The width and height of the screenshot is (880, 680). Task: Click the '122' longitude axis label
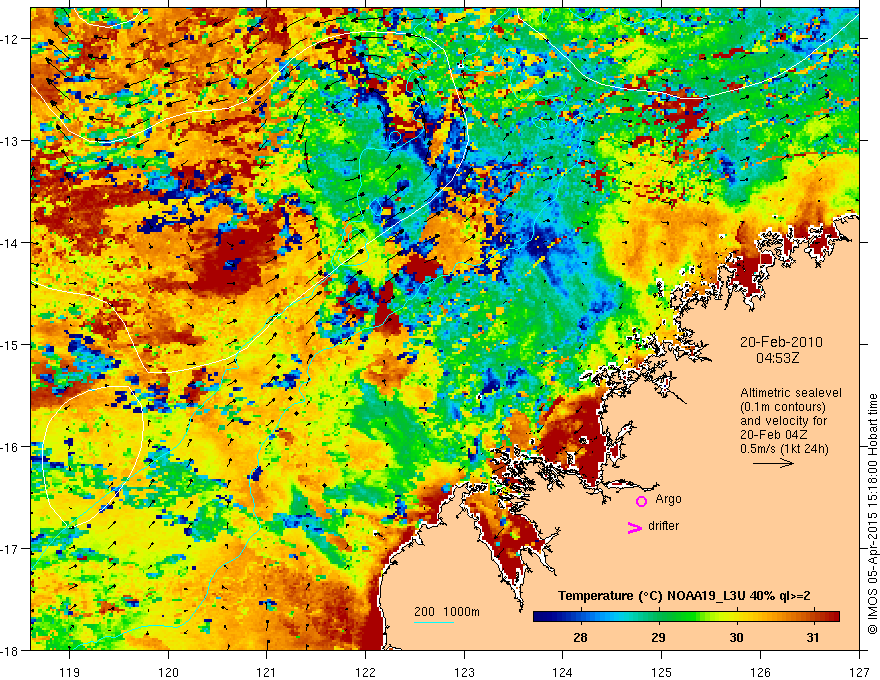point(365,672)
